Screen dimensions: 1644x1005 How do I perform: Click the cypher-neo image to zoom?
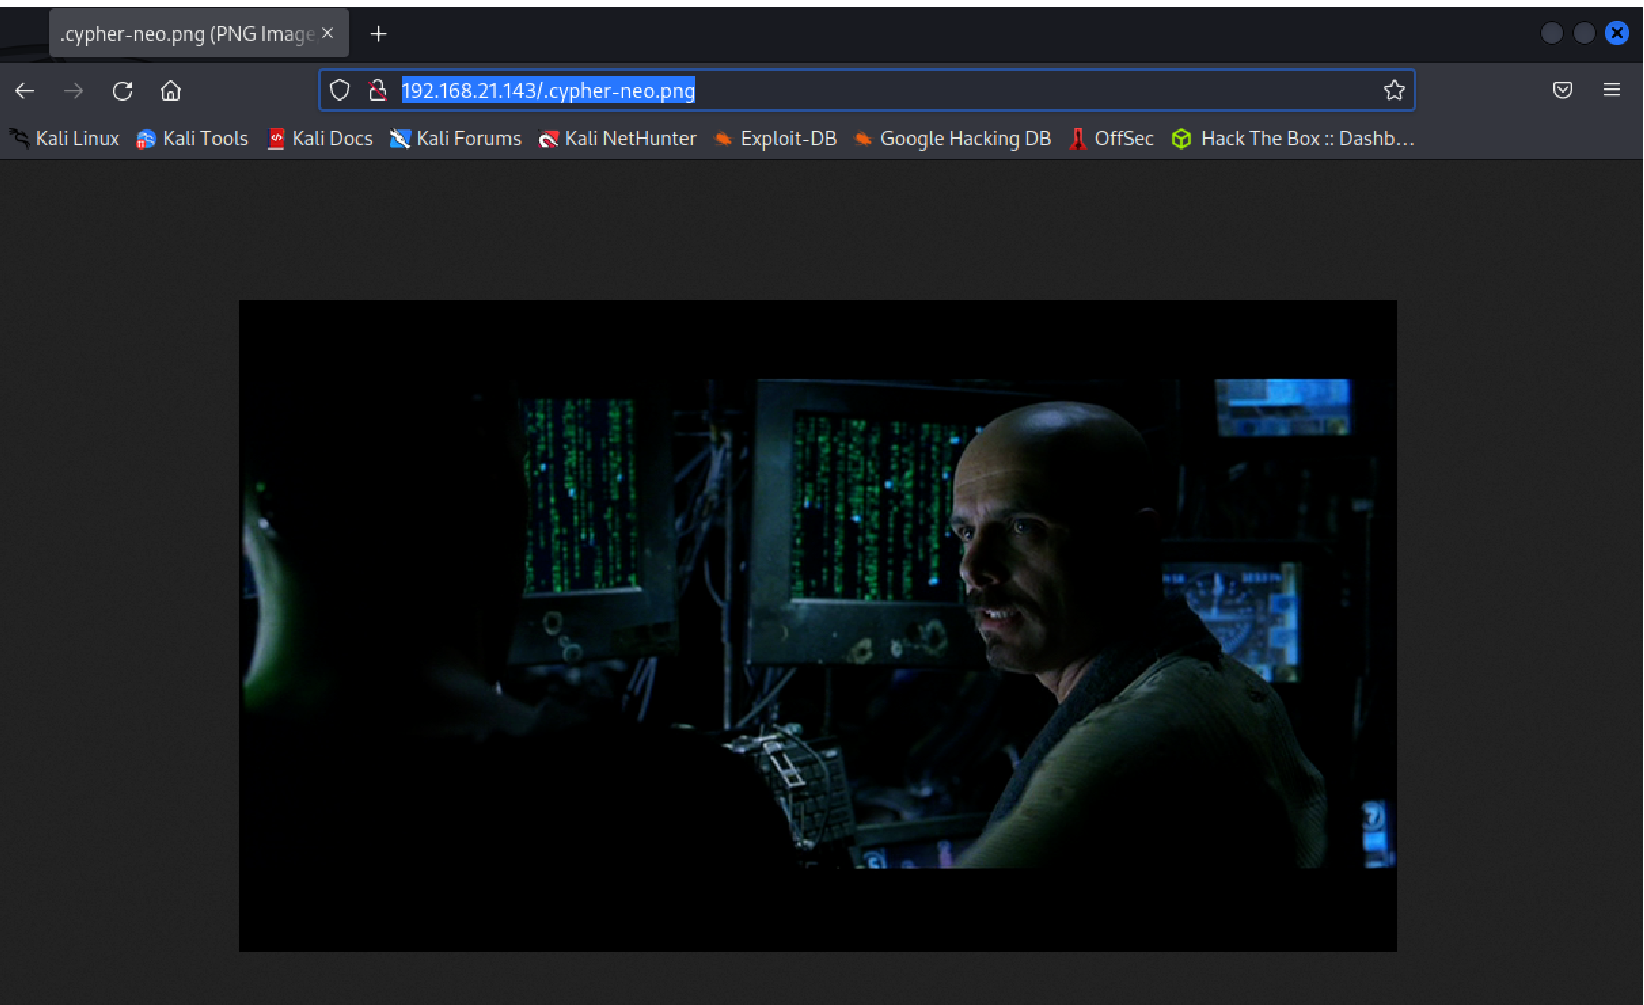[x=817, y=625]
